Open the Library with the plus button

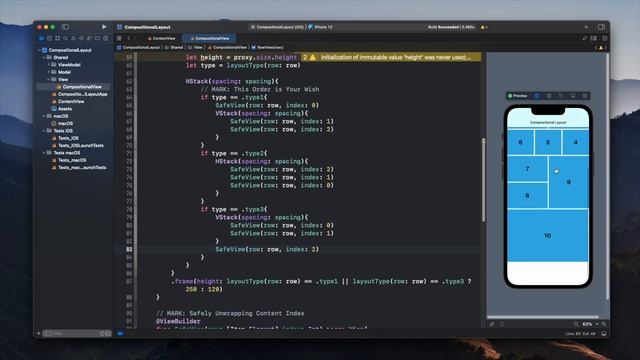coord(586,27)
